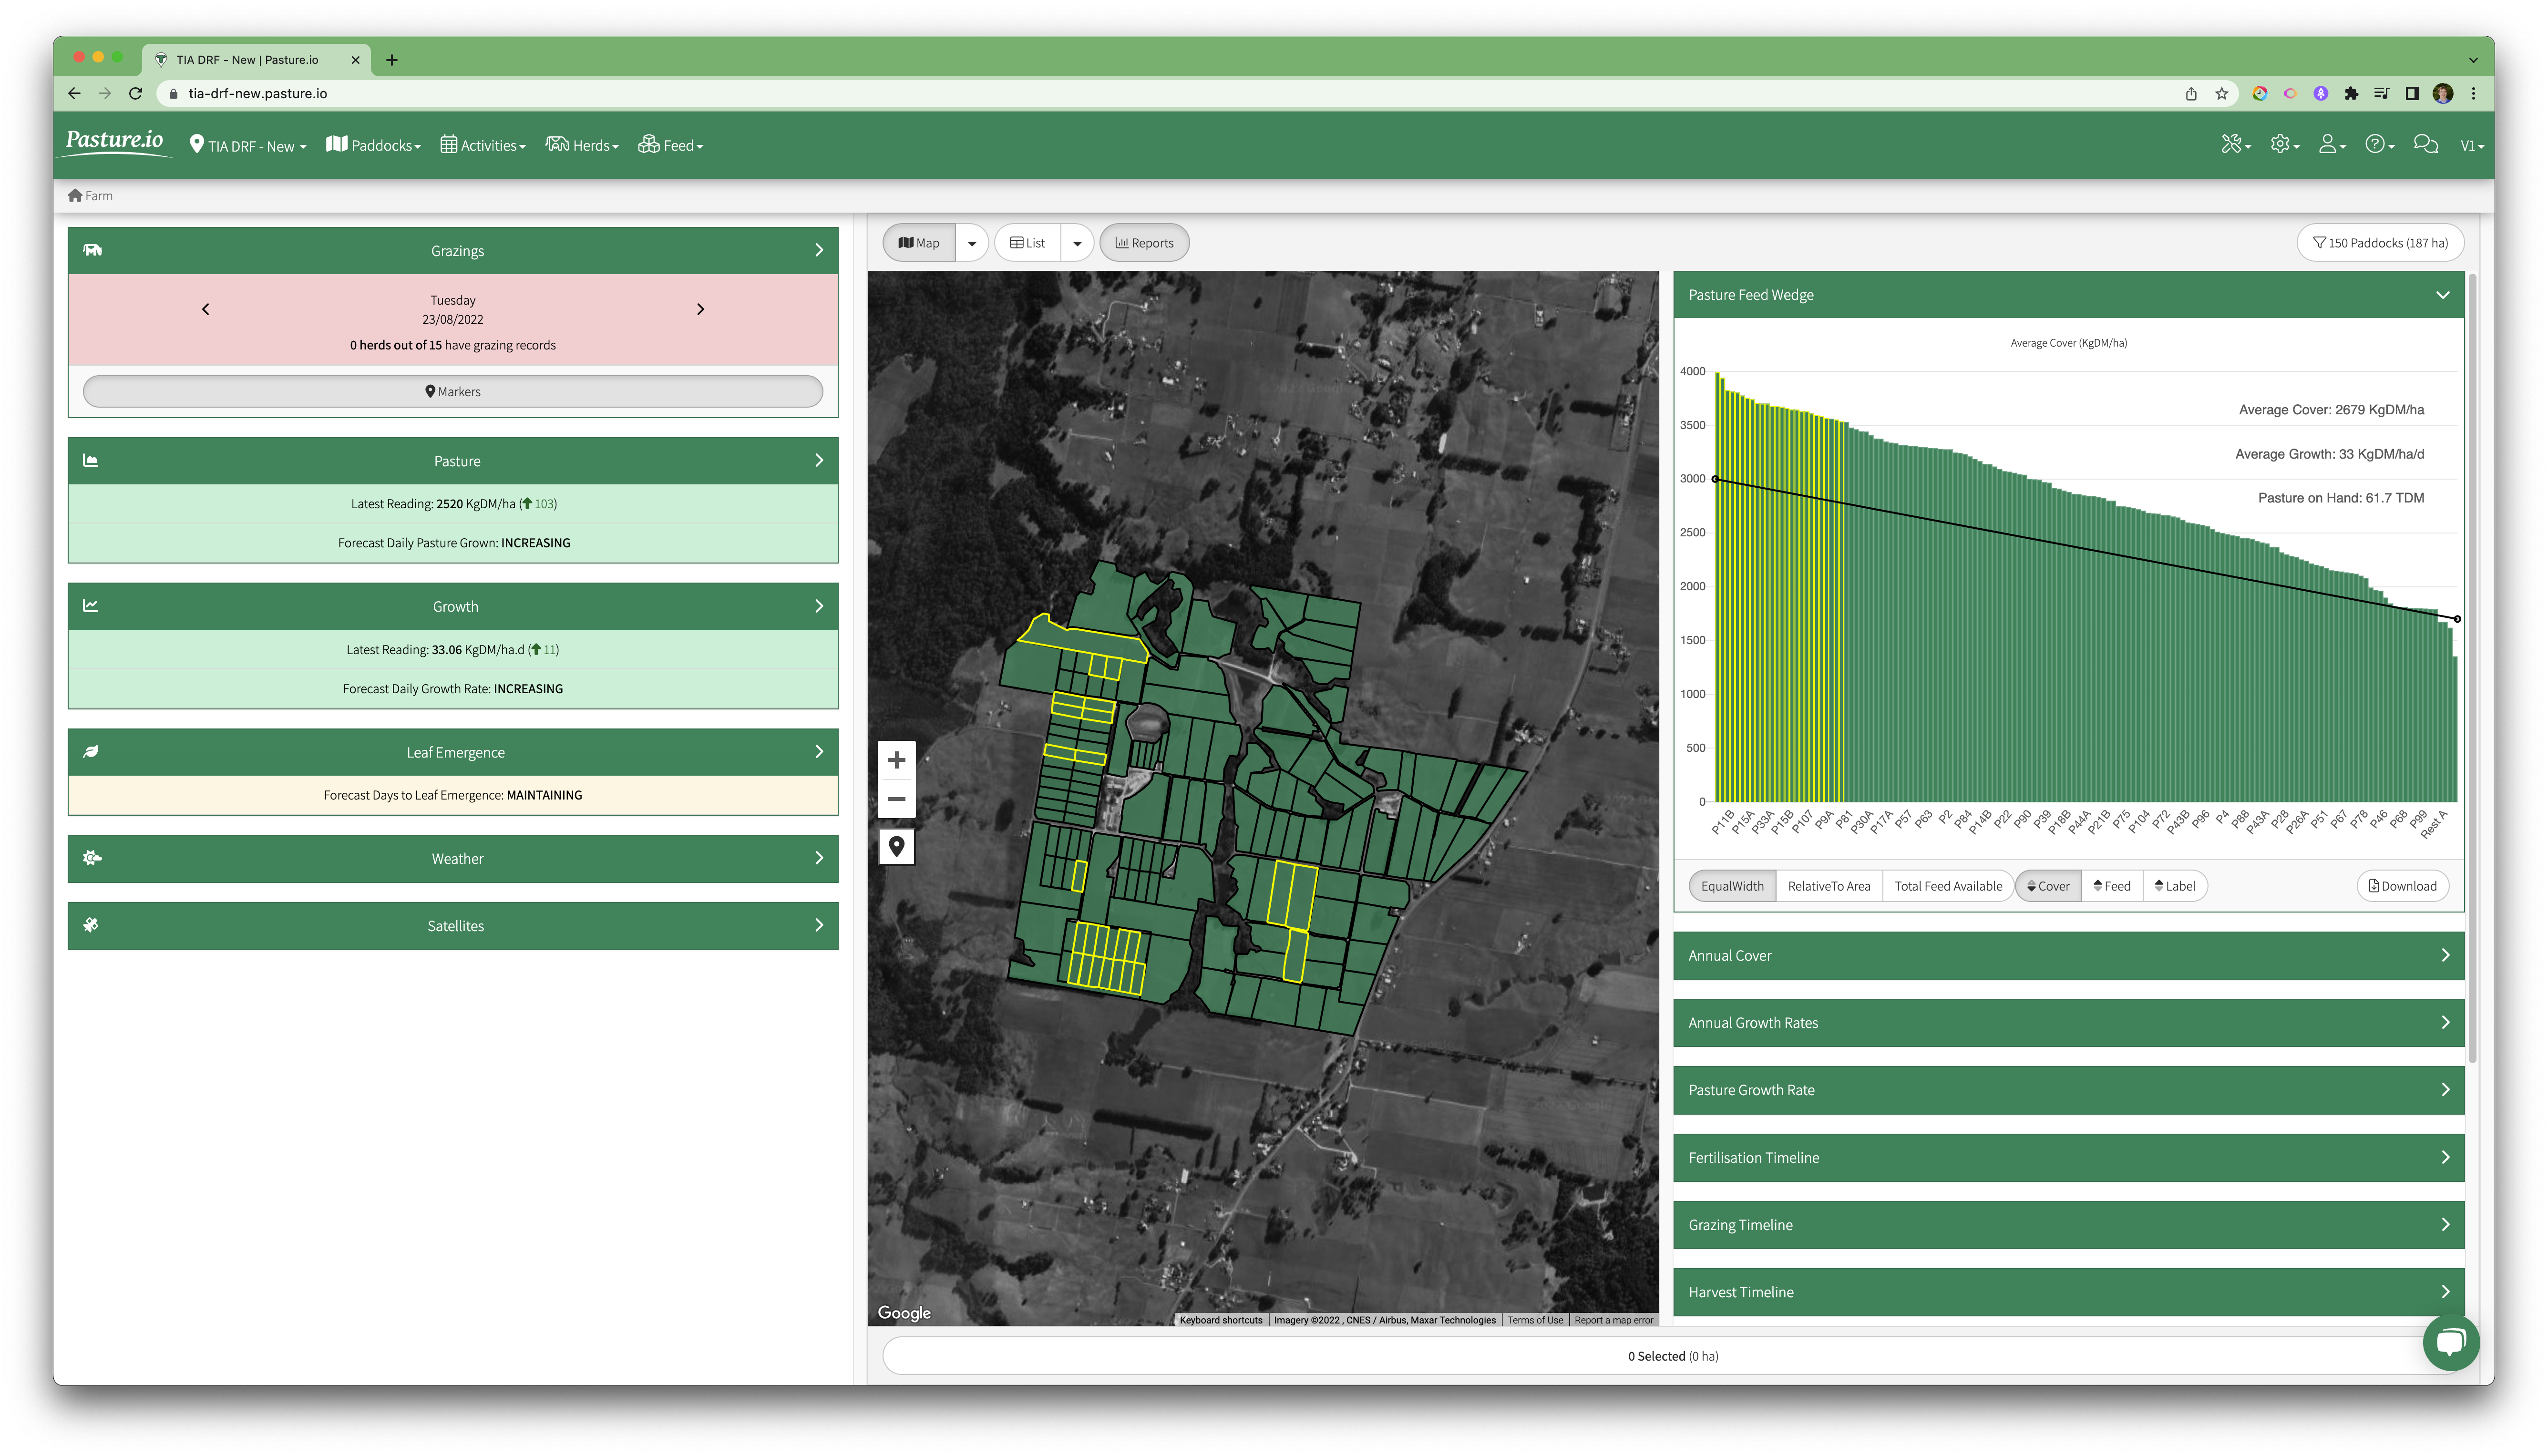Select EqualWidth wedge mode
Screen dimensions: 2548x1456
click(1732, 886)
